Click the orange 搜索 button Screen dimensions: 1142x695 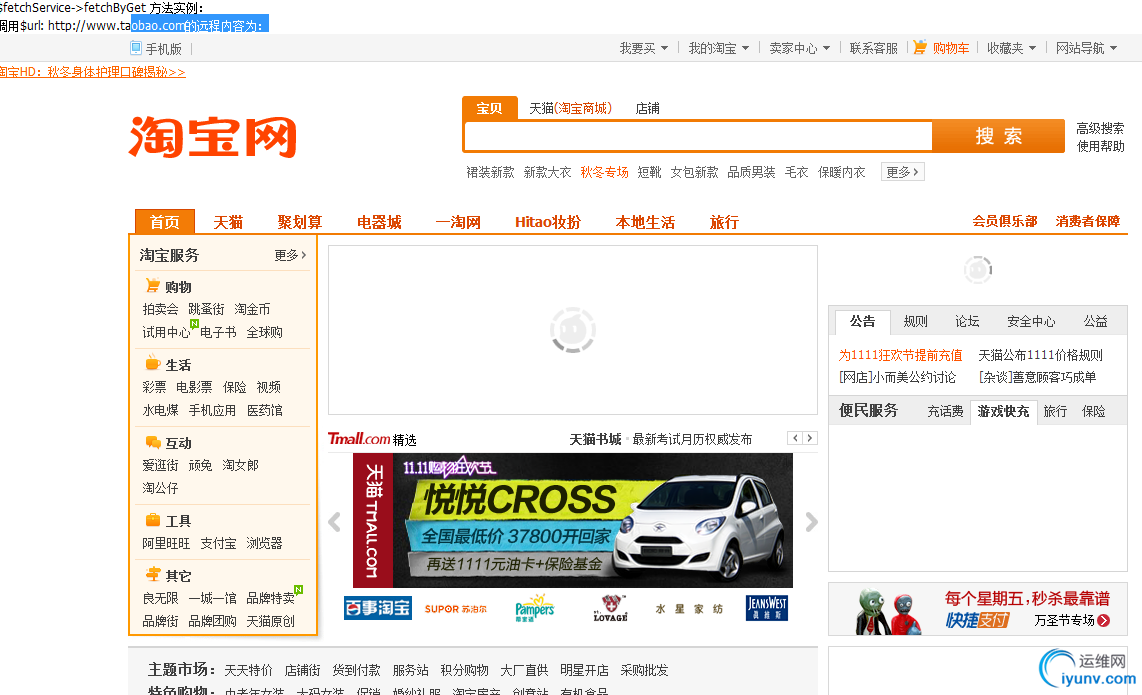click(999, 136)
